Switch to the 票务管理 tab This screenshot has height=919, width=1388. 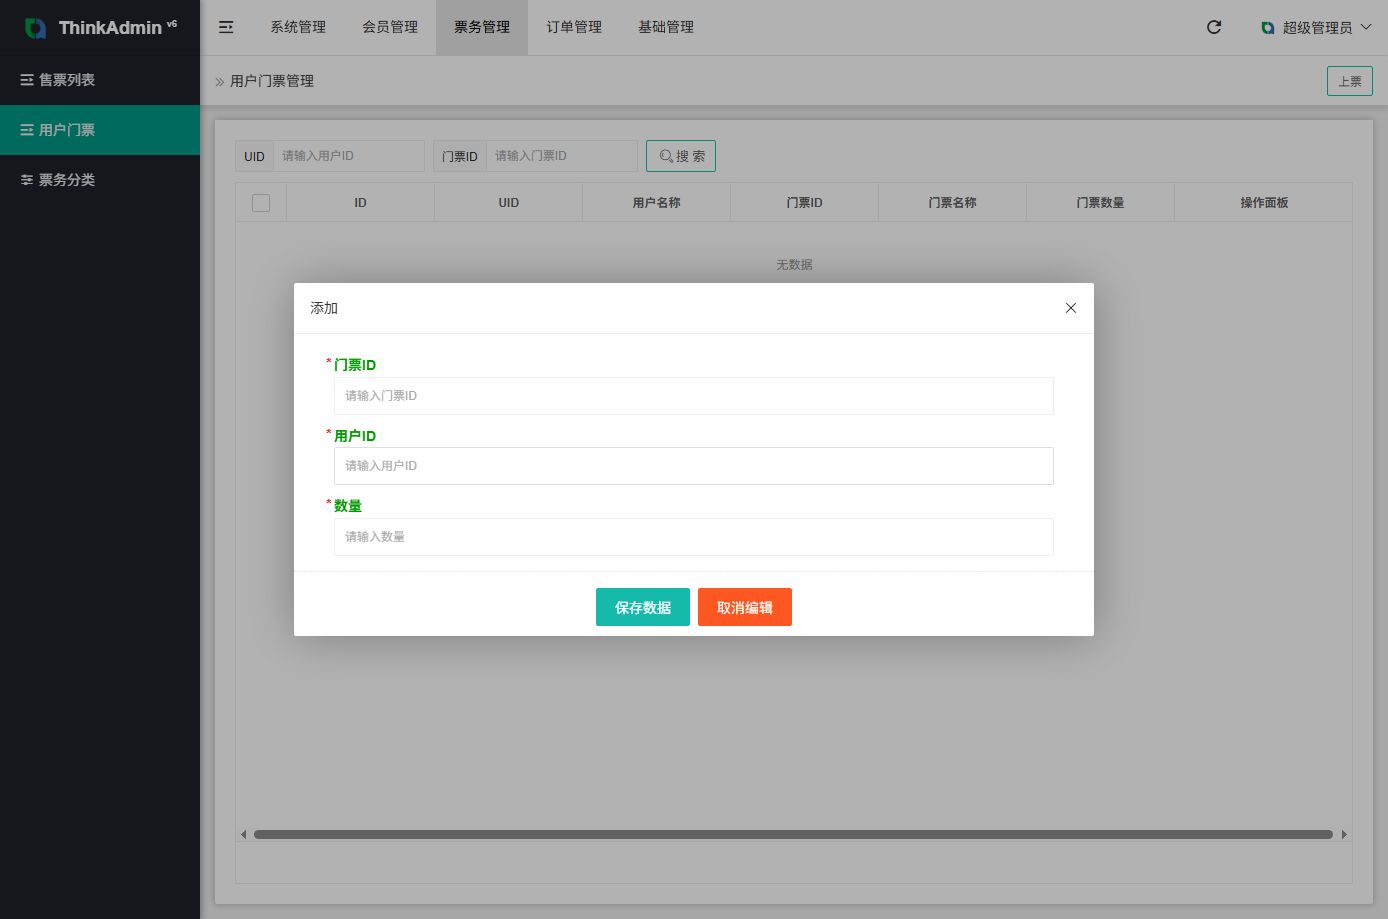click(482, 27)
